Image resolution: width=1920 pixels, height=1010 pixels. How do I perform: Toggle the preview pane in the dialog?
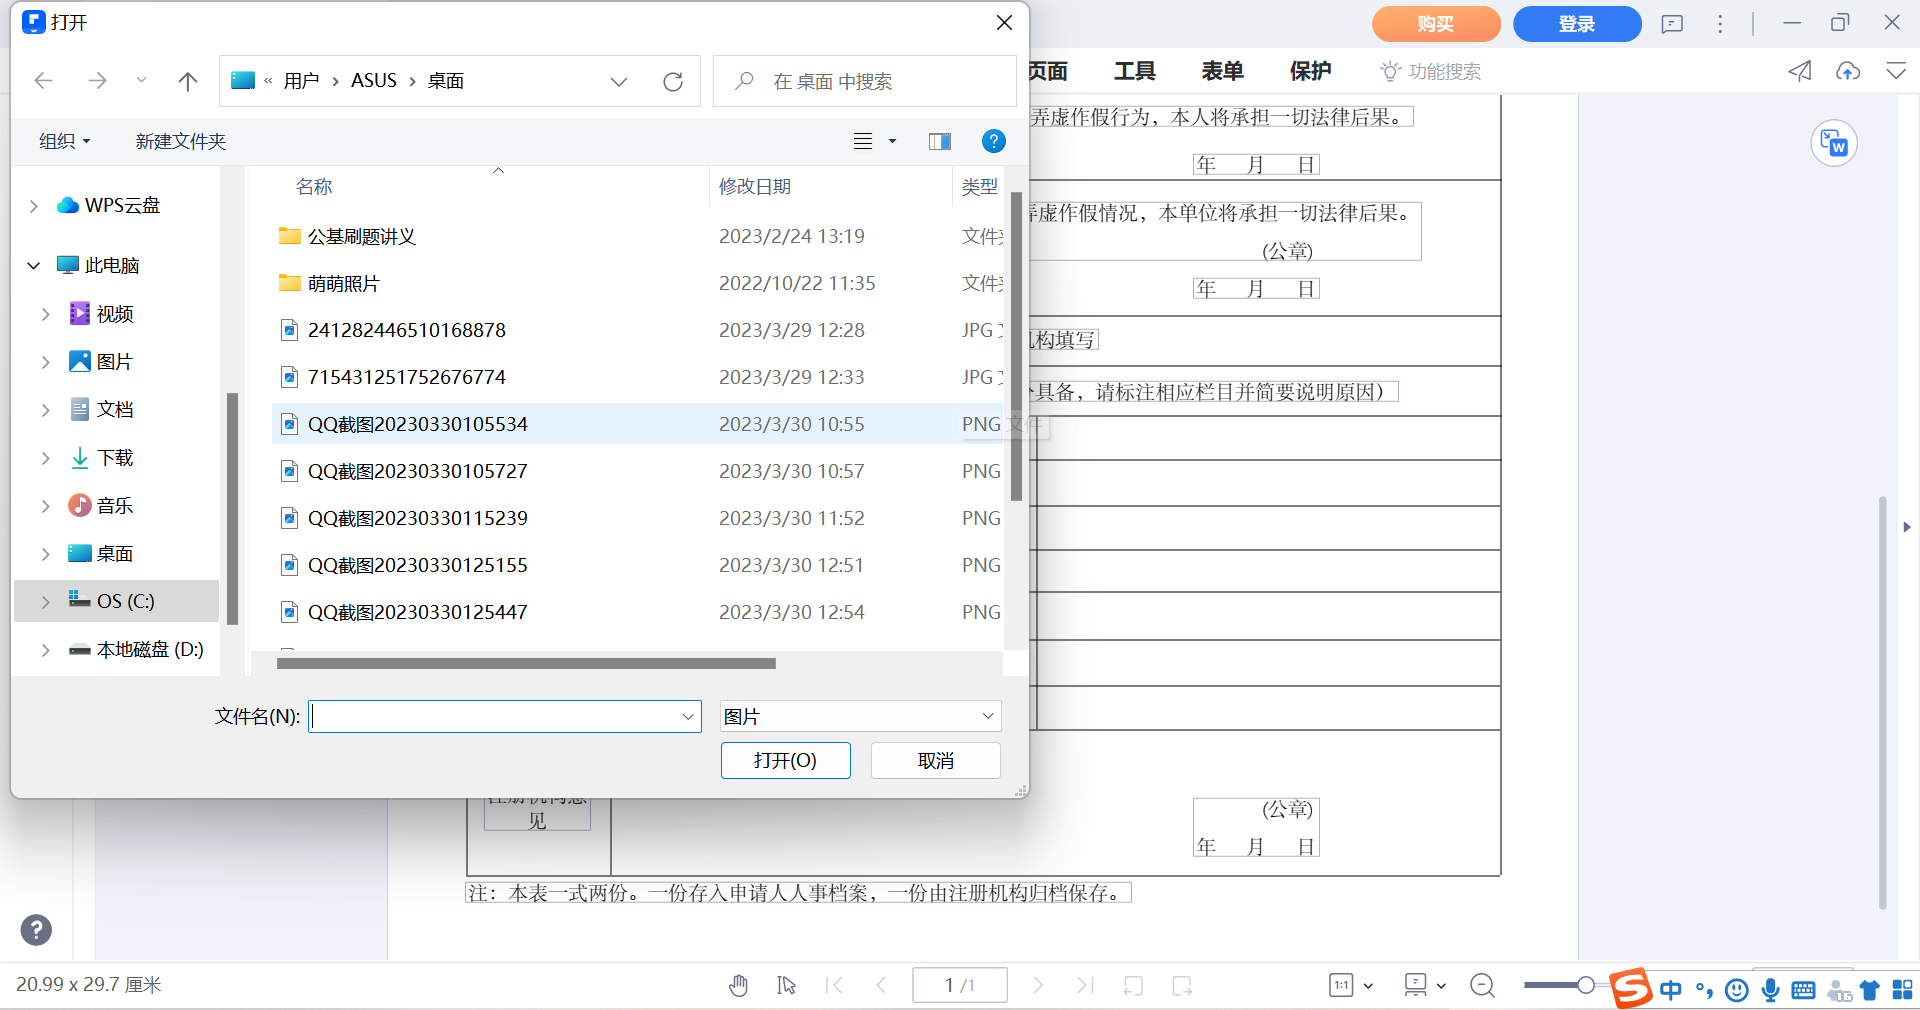pos(939,141)
